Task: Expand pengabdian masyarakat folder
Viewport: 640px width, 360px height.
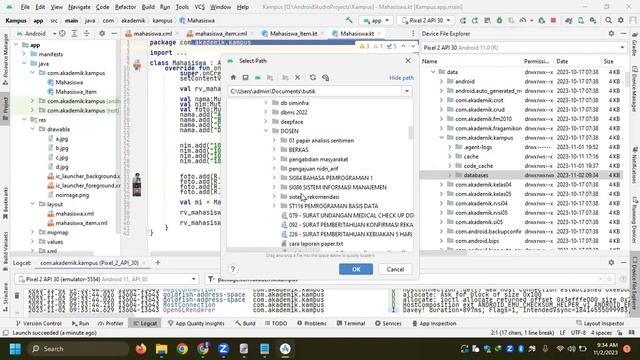Action: pyautogui.click(x=274, y=159)
